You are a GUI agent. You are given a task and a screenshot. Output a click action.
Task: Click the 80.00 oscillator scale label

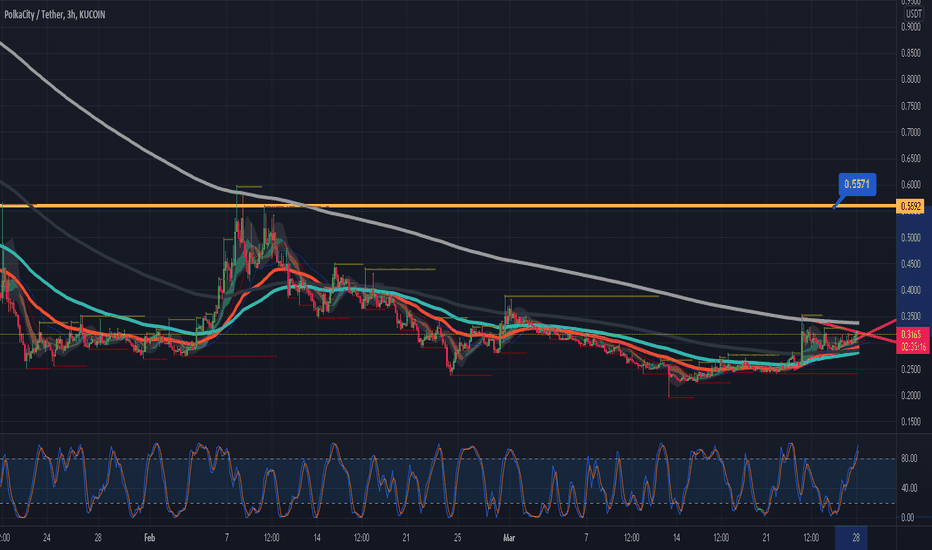coord(909,458)
